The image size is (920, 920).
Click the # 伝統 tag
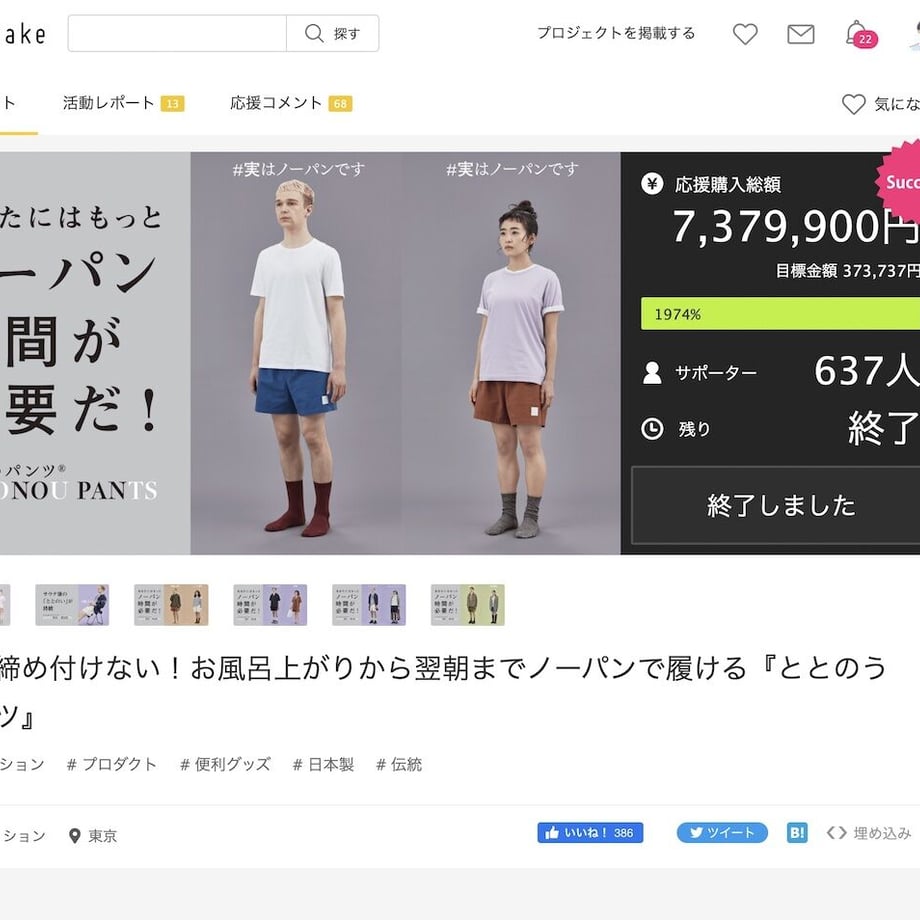pos(399,764)
